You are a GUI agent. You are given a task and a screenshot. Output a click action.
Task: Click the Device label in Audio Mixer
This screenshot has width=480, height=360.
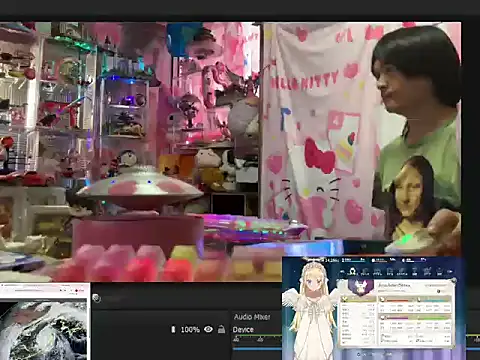pyautogui.click(x=243, y=330)
